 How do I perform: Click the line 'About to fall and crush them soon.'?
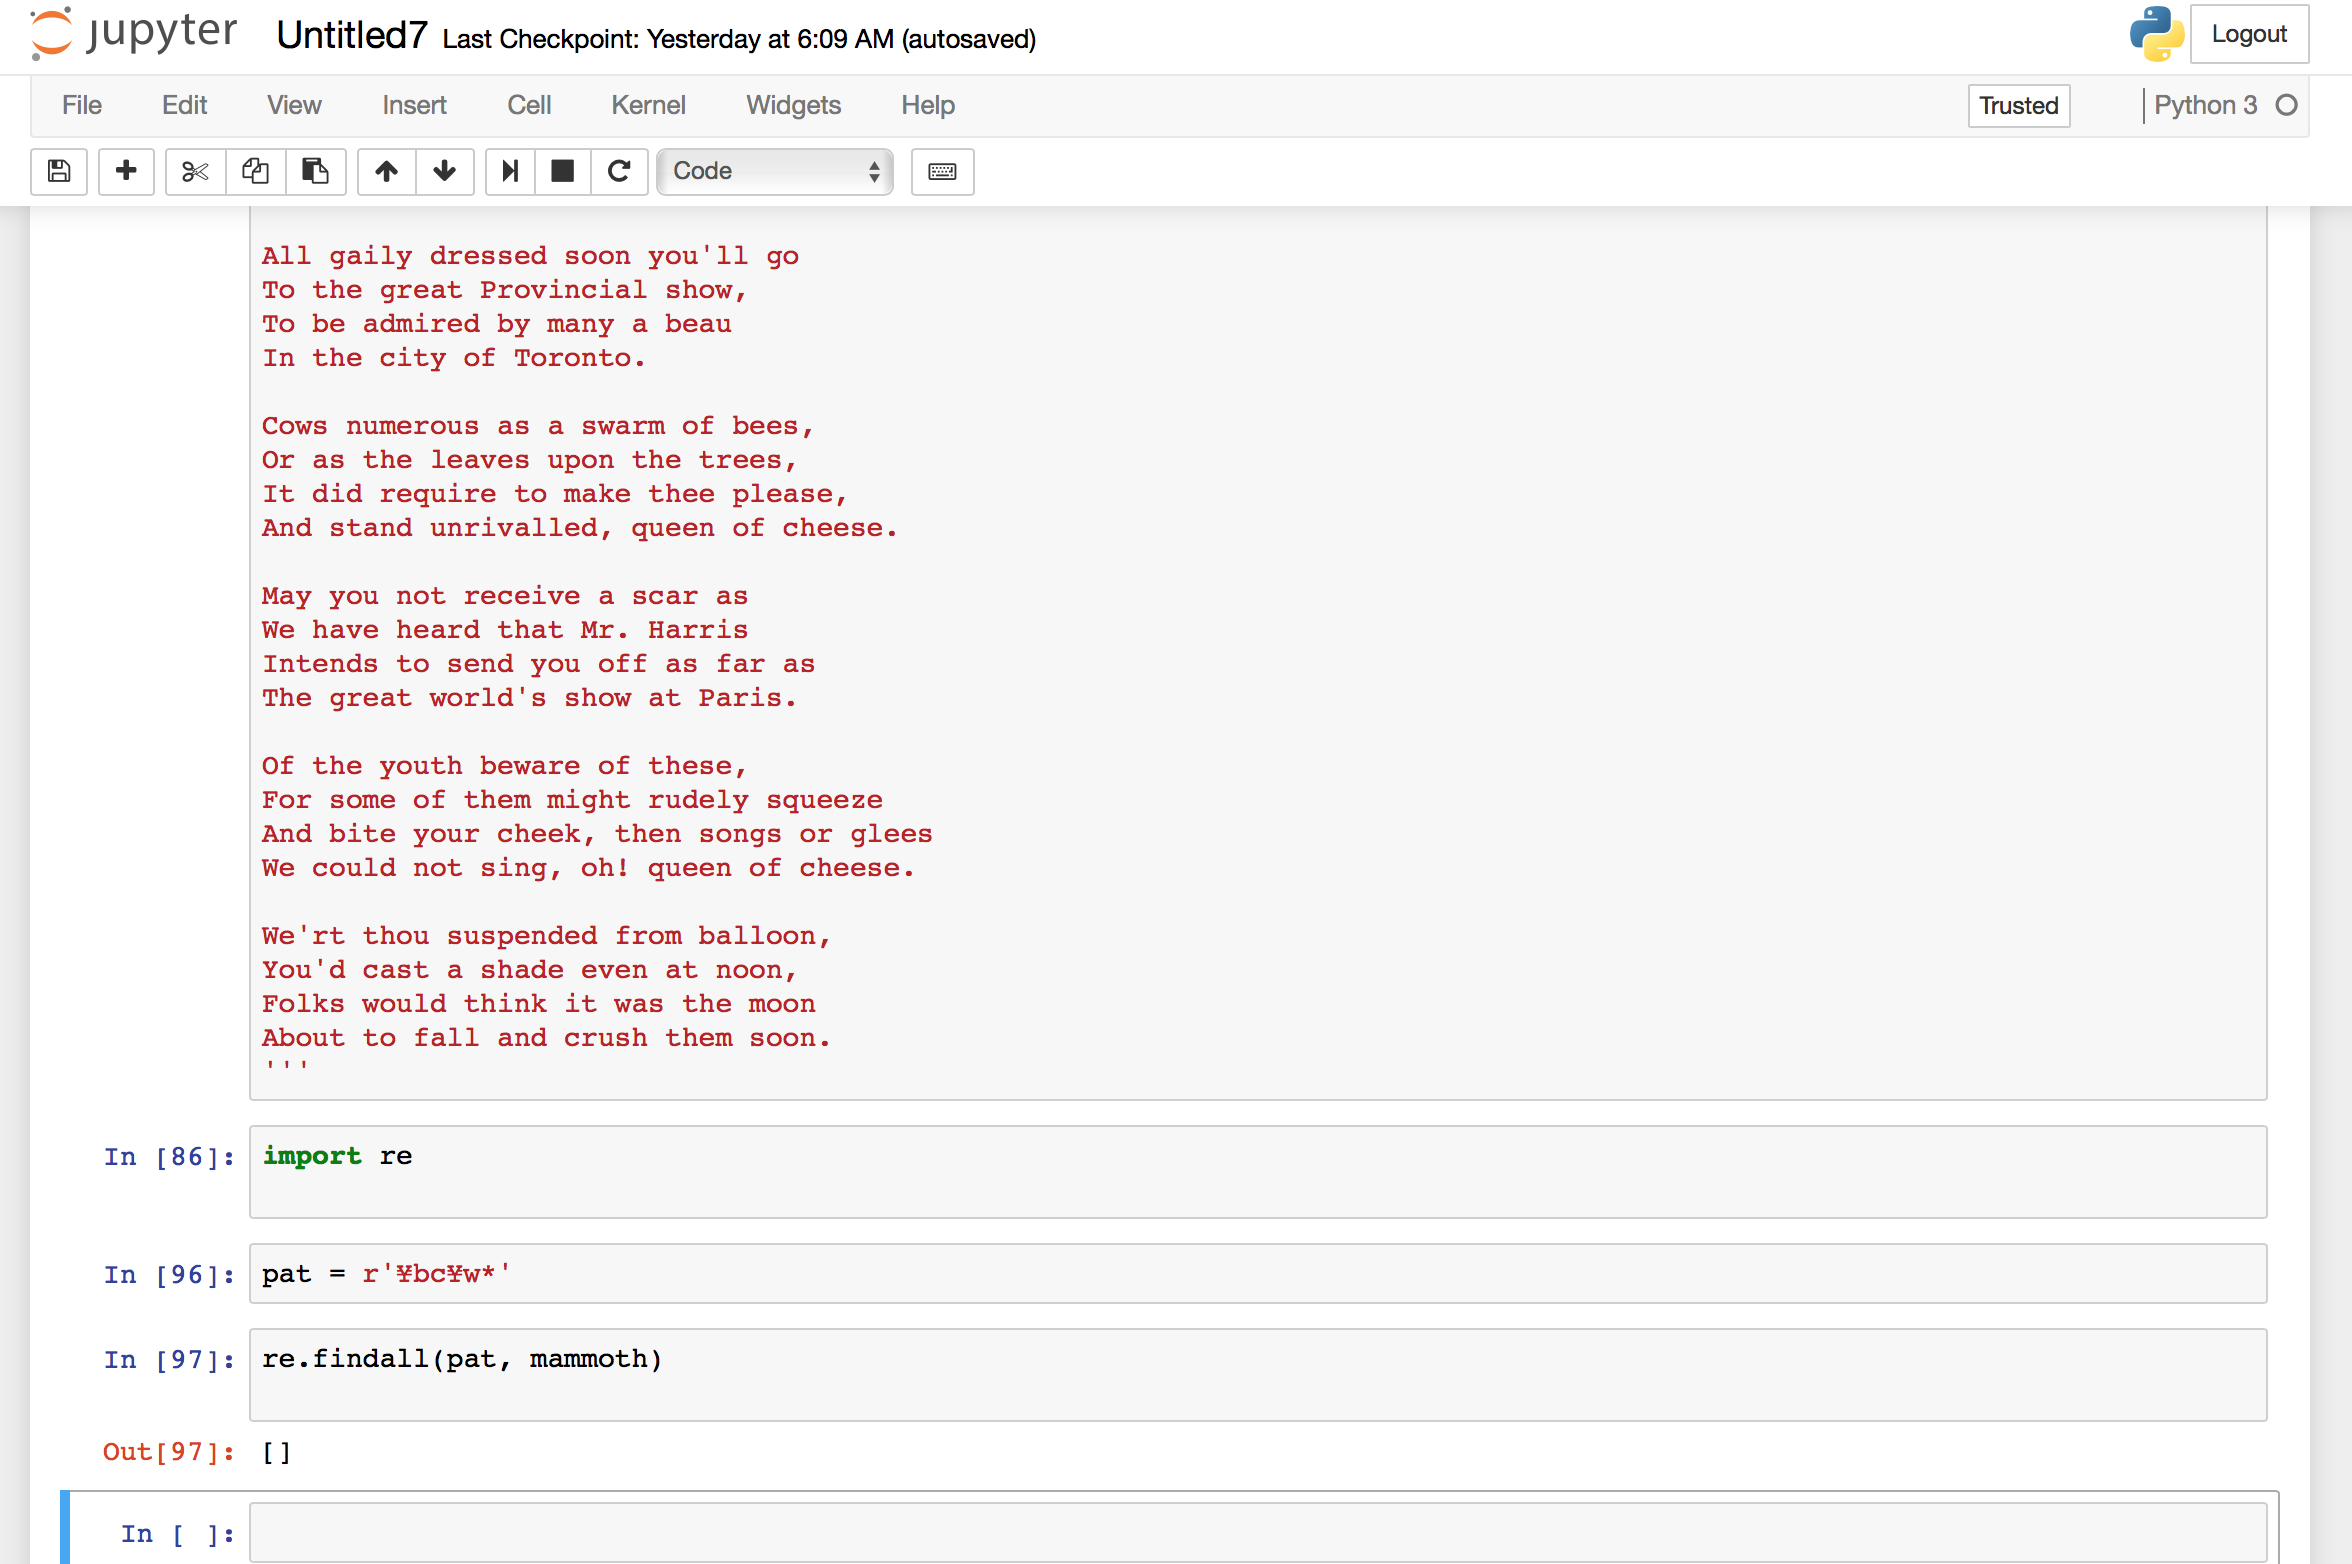coord(546,1038)
